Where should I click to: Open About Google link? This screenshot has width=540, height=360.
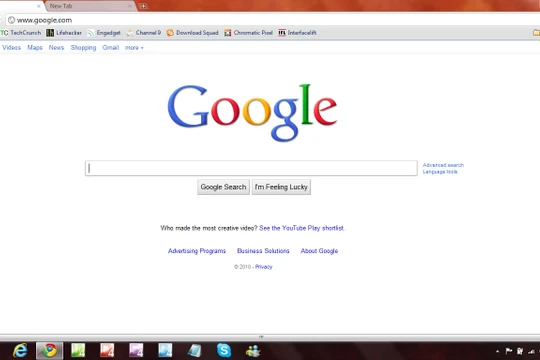click(319, 251)
